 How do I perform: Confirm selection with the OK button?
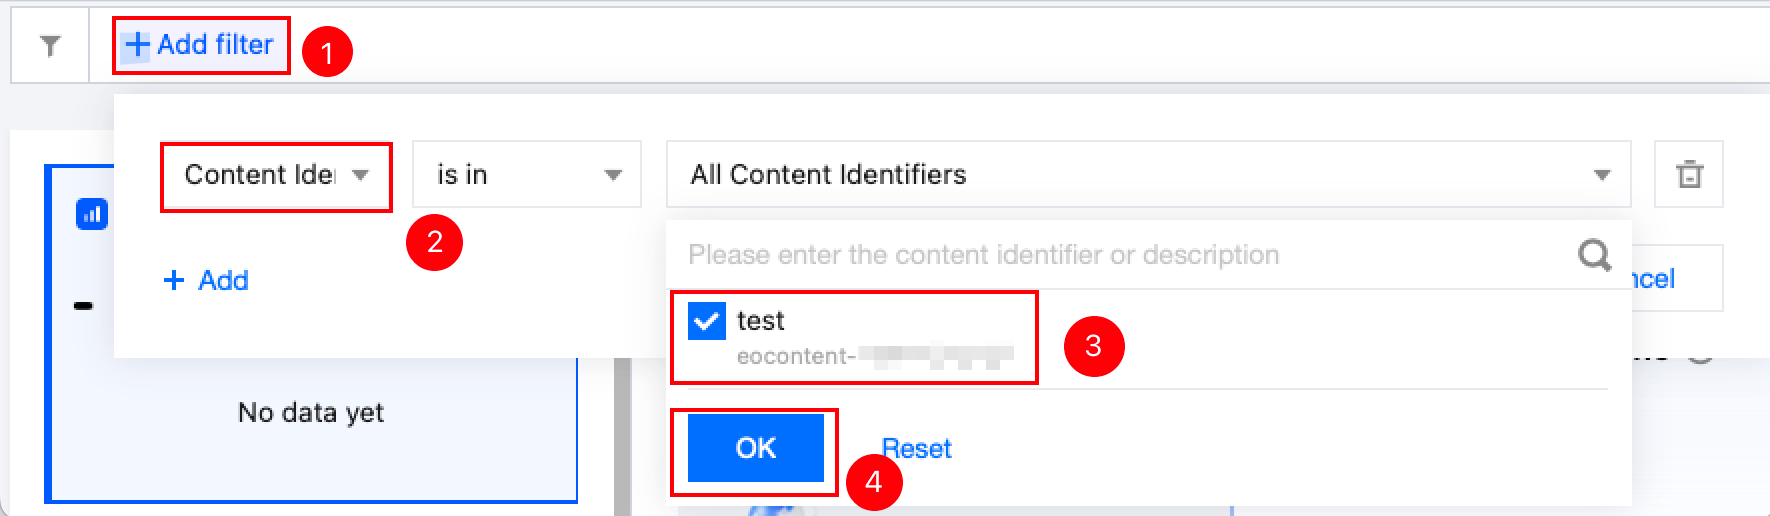tap(755, 448)
